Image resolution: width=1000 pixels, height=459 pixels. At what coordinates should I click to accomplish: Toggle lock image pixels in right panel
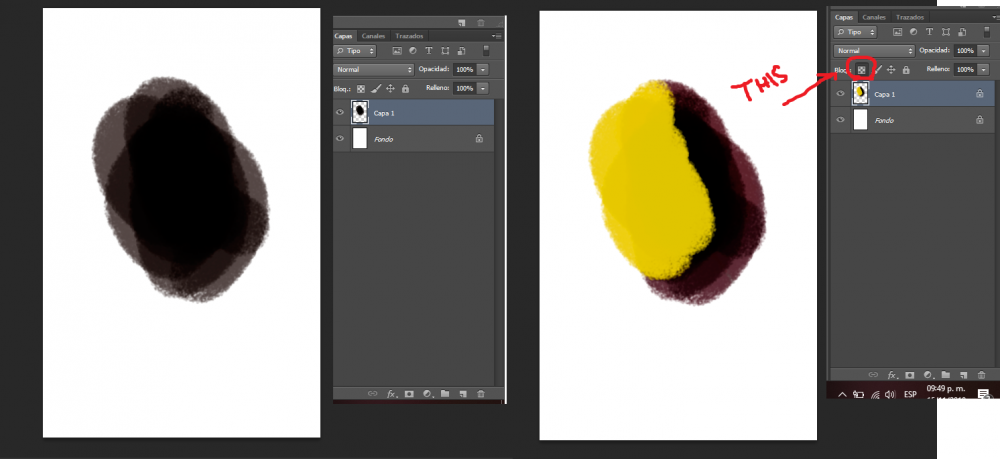(878, 70)
